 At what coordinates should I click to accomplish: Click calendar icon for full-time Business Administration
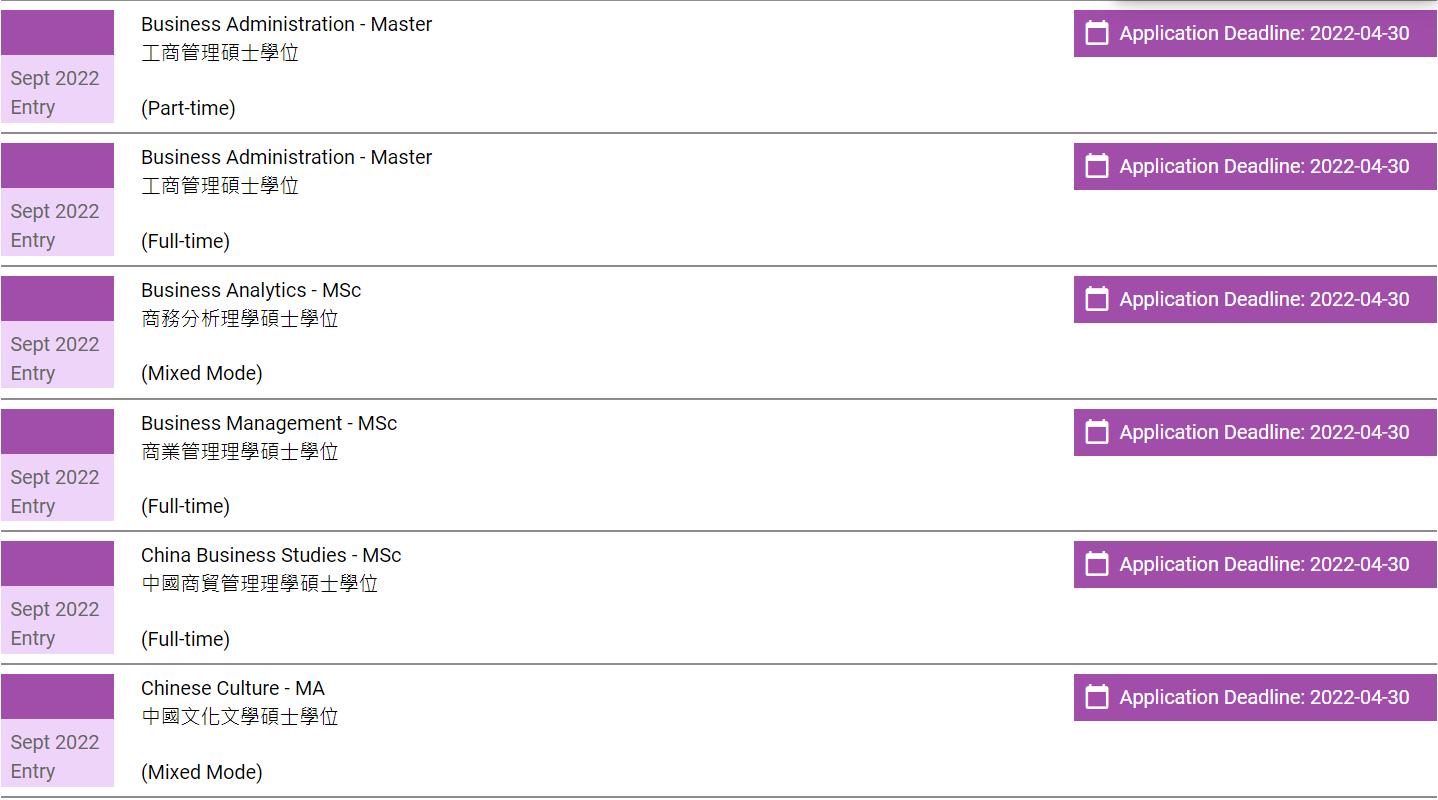tap(1097, 166)
